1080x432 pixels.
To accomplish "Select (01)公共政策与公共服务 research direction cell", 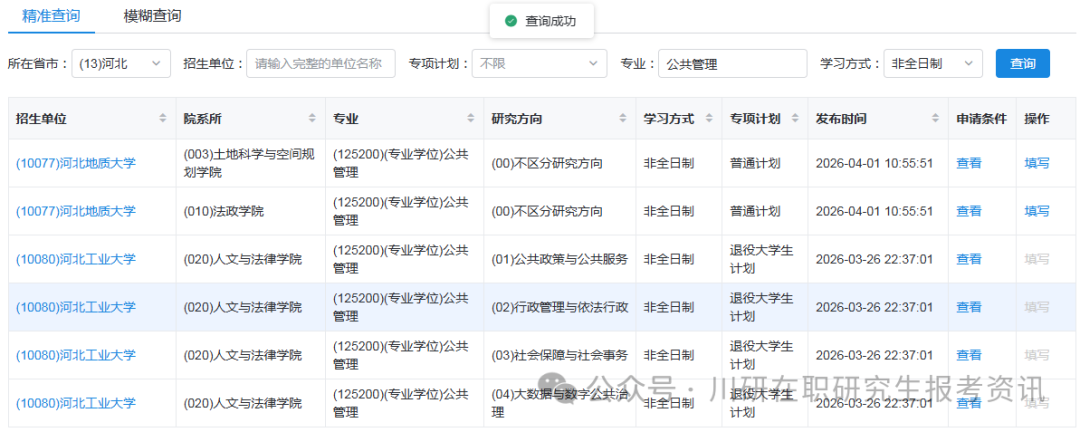I will [559, 259].
